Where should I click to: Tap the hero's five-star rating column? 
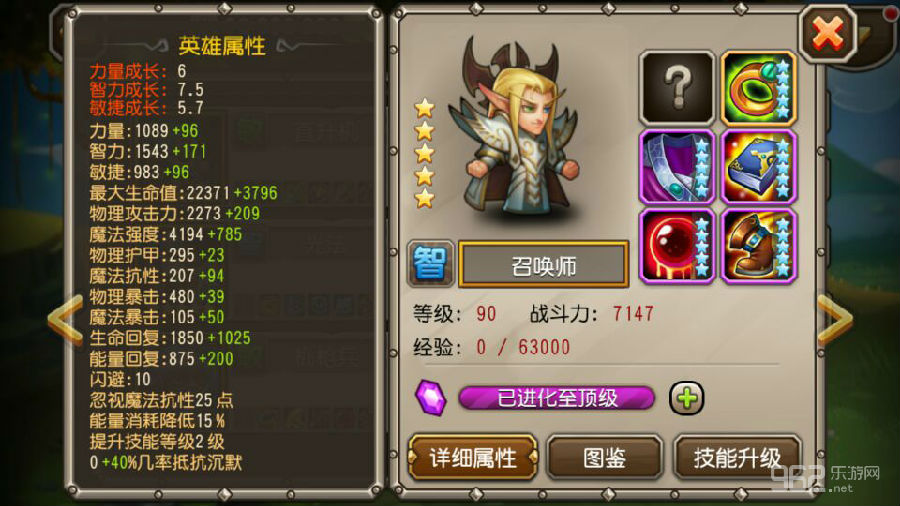[x=424, y=153]
